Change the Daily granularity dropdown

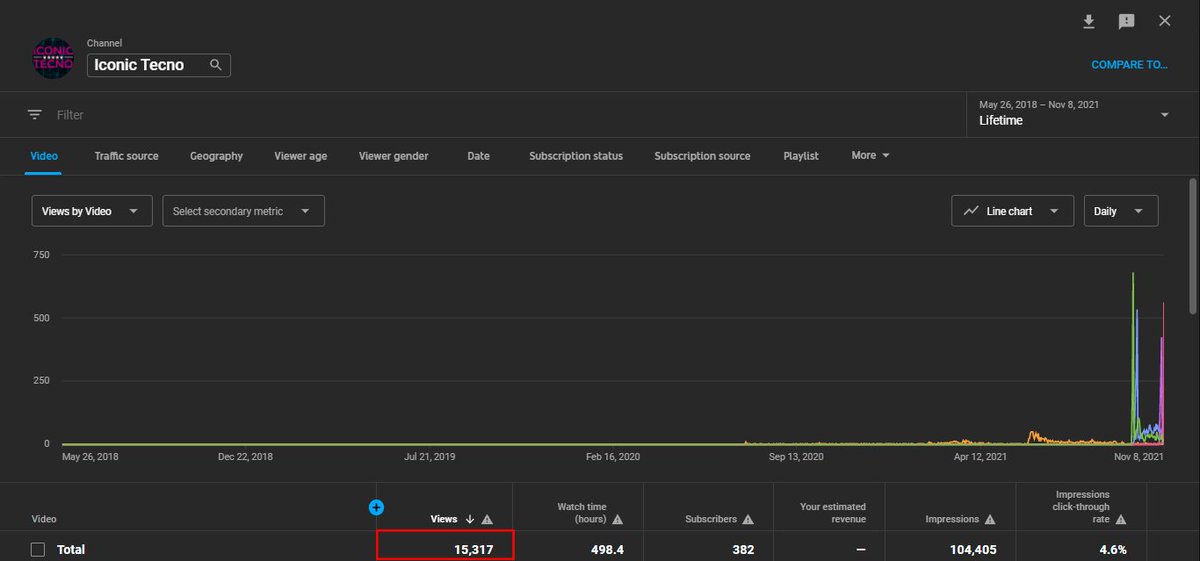click(x=1121, y=211)
